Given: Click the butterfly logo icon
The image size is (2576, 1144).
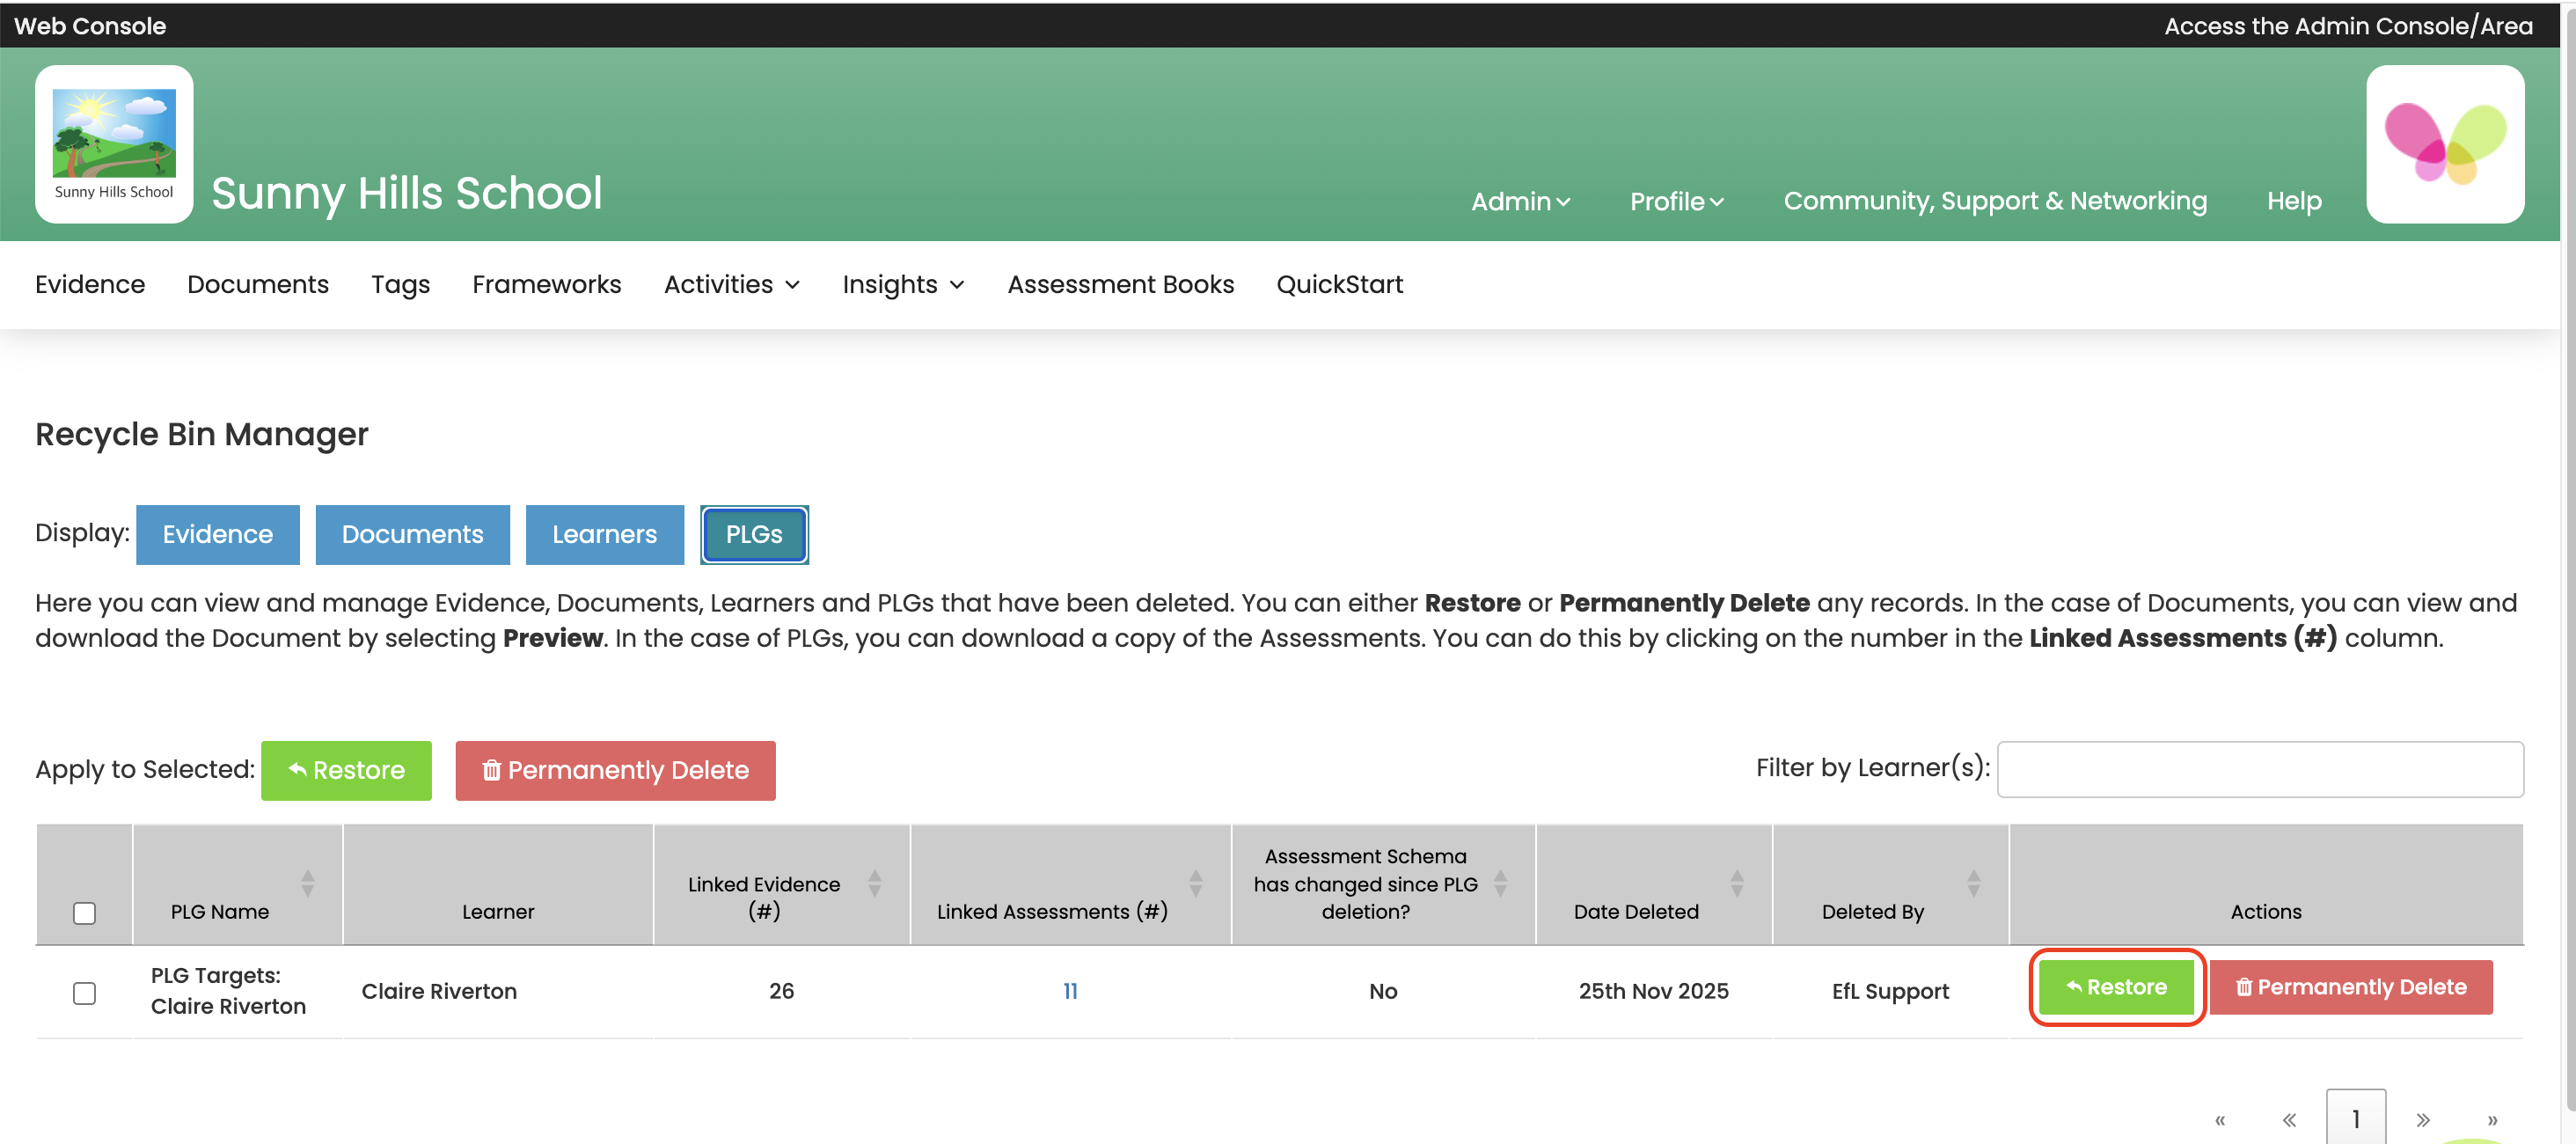Looking at the screenshot, I should (x=2444, y=143).
